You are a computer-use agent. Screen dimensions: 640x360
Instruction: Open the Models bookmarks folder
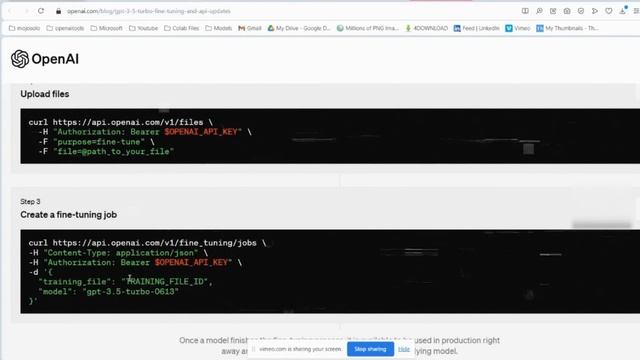[218, 28]
